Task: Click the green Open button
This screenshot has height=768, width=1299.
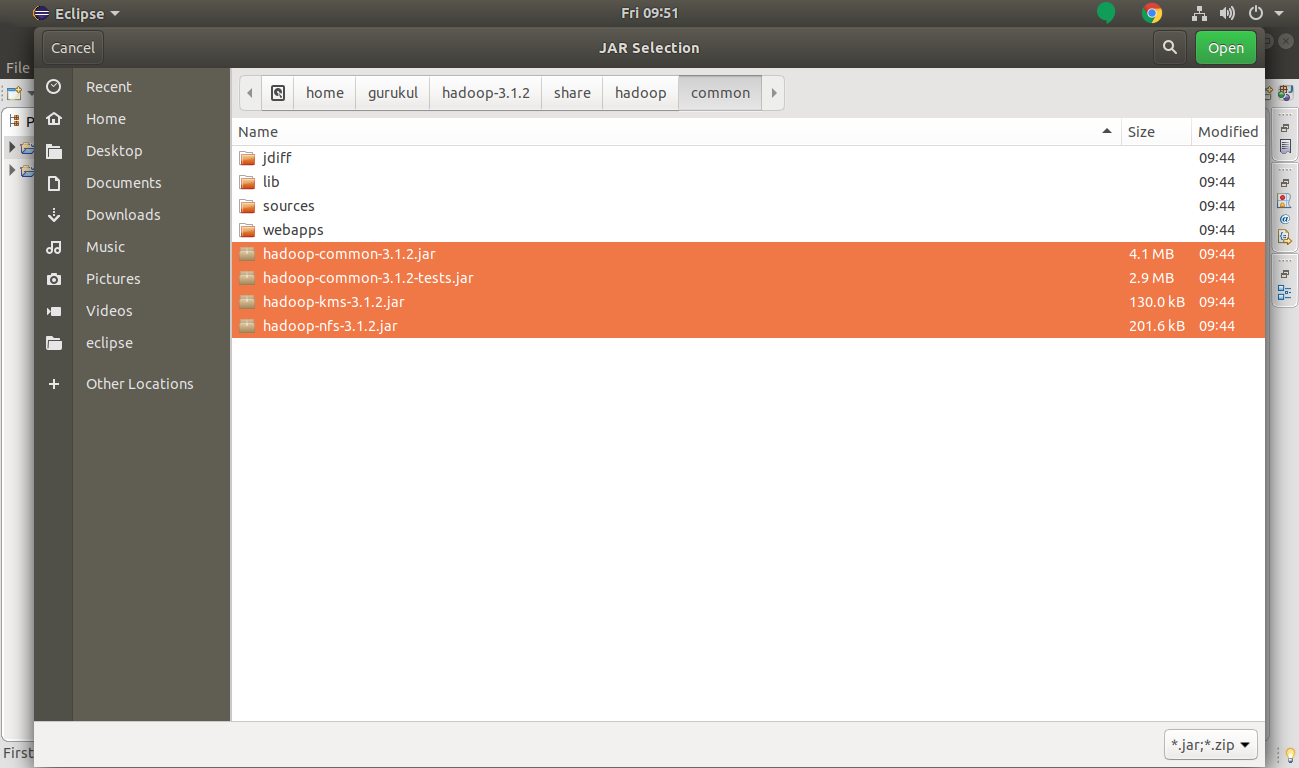Action: point(1226,48)
